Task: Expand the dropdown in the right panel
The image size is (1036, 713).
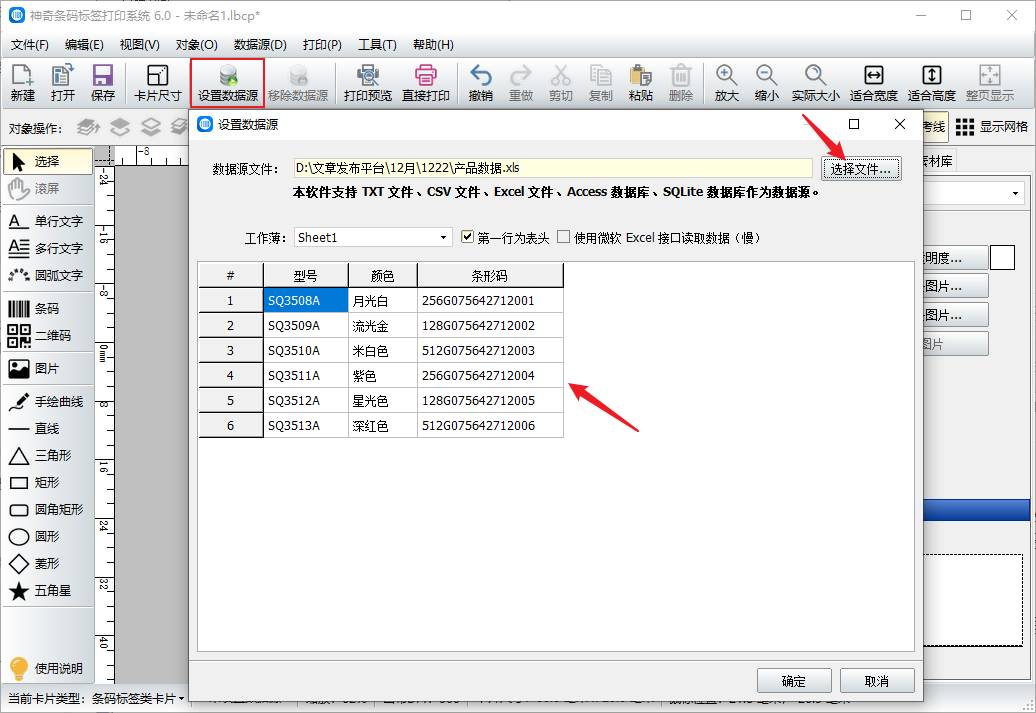Action: tap(1015, 194)
